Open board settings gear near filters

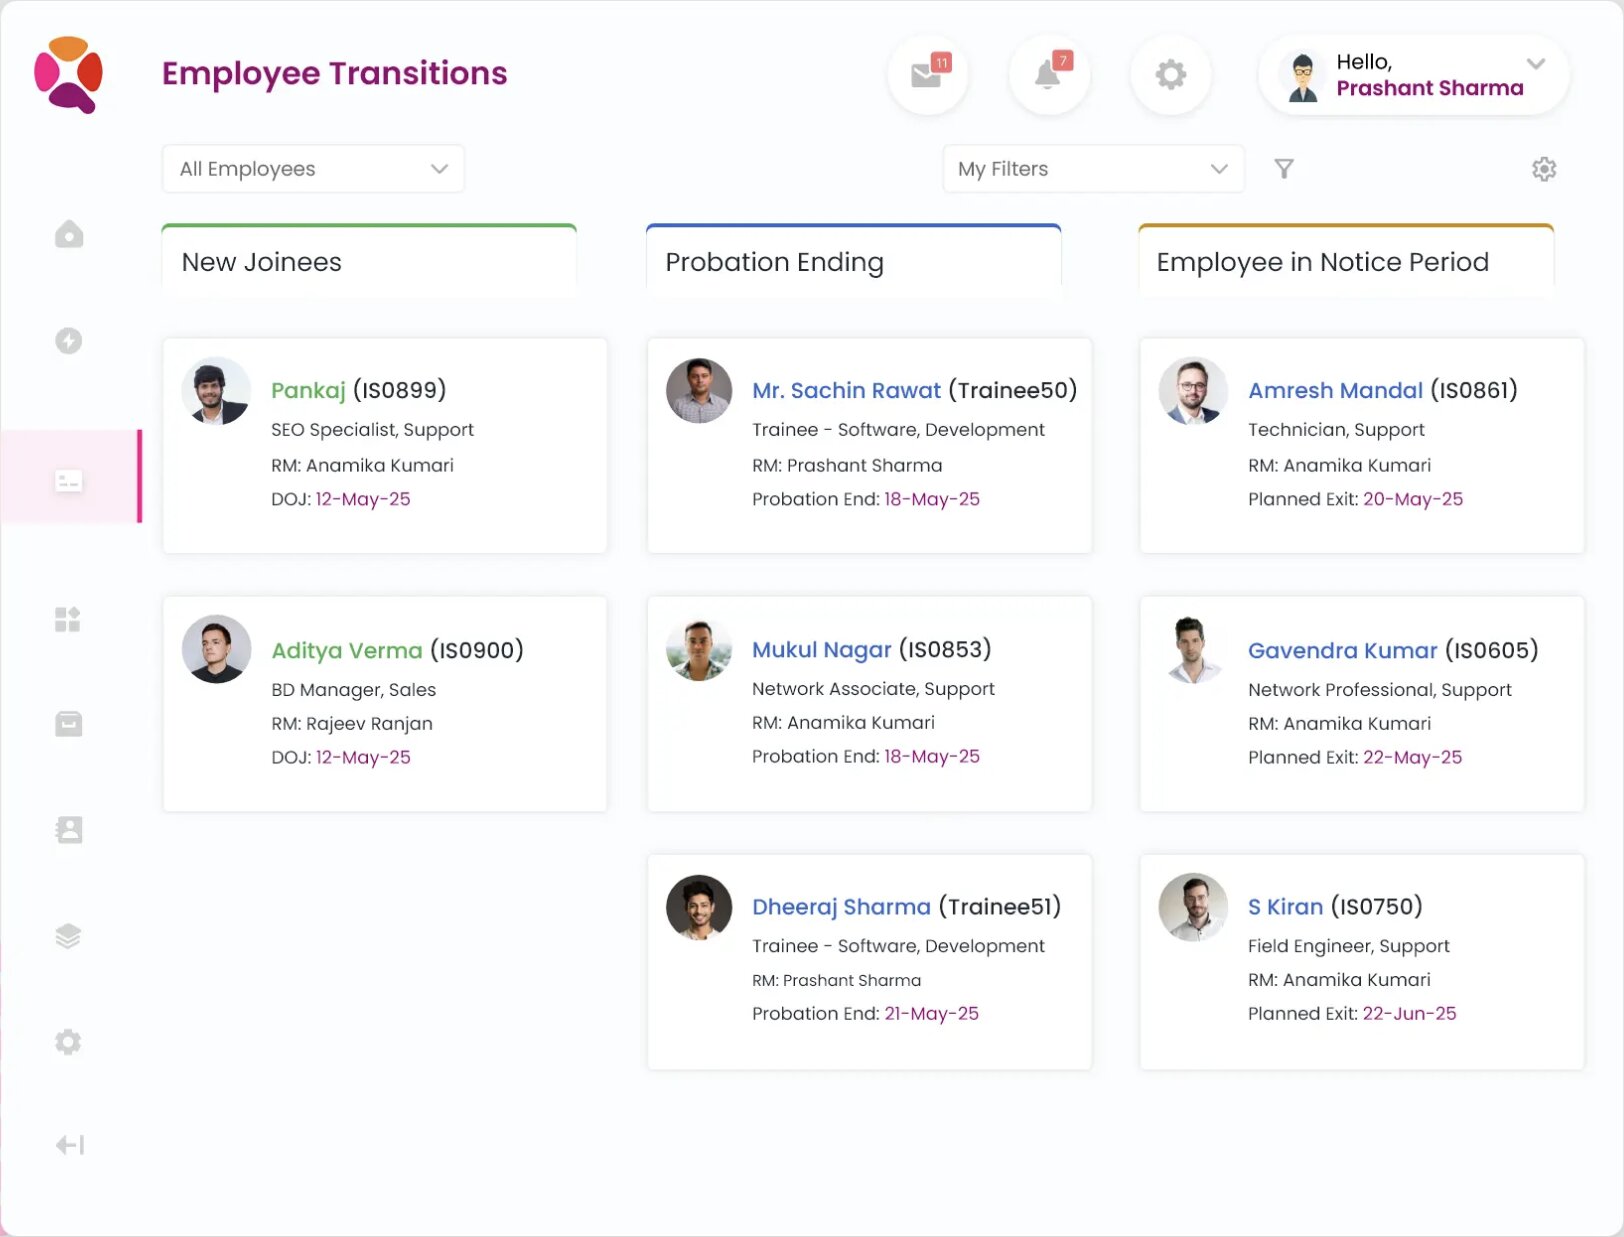(1543, 169)
